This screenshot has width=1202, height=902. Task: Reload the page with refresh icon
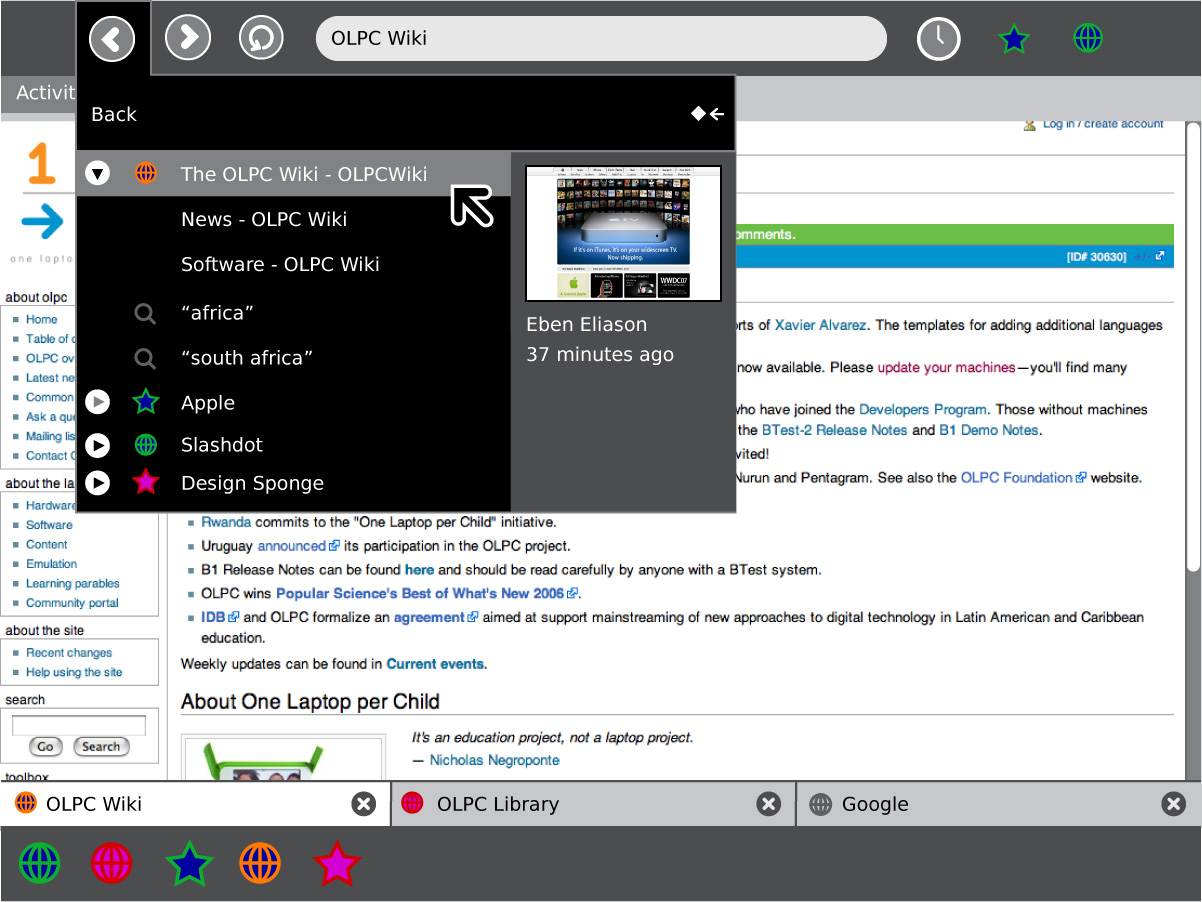pyautogui.click(x=261, y=39)
